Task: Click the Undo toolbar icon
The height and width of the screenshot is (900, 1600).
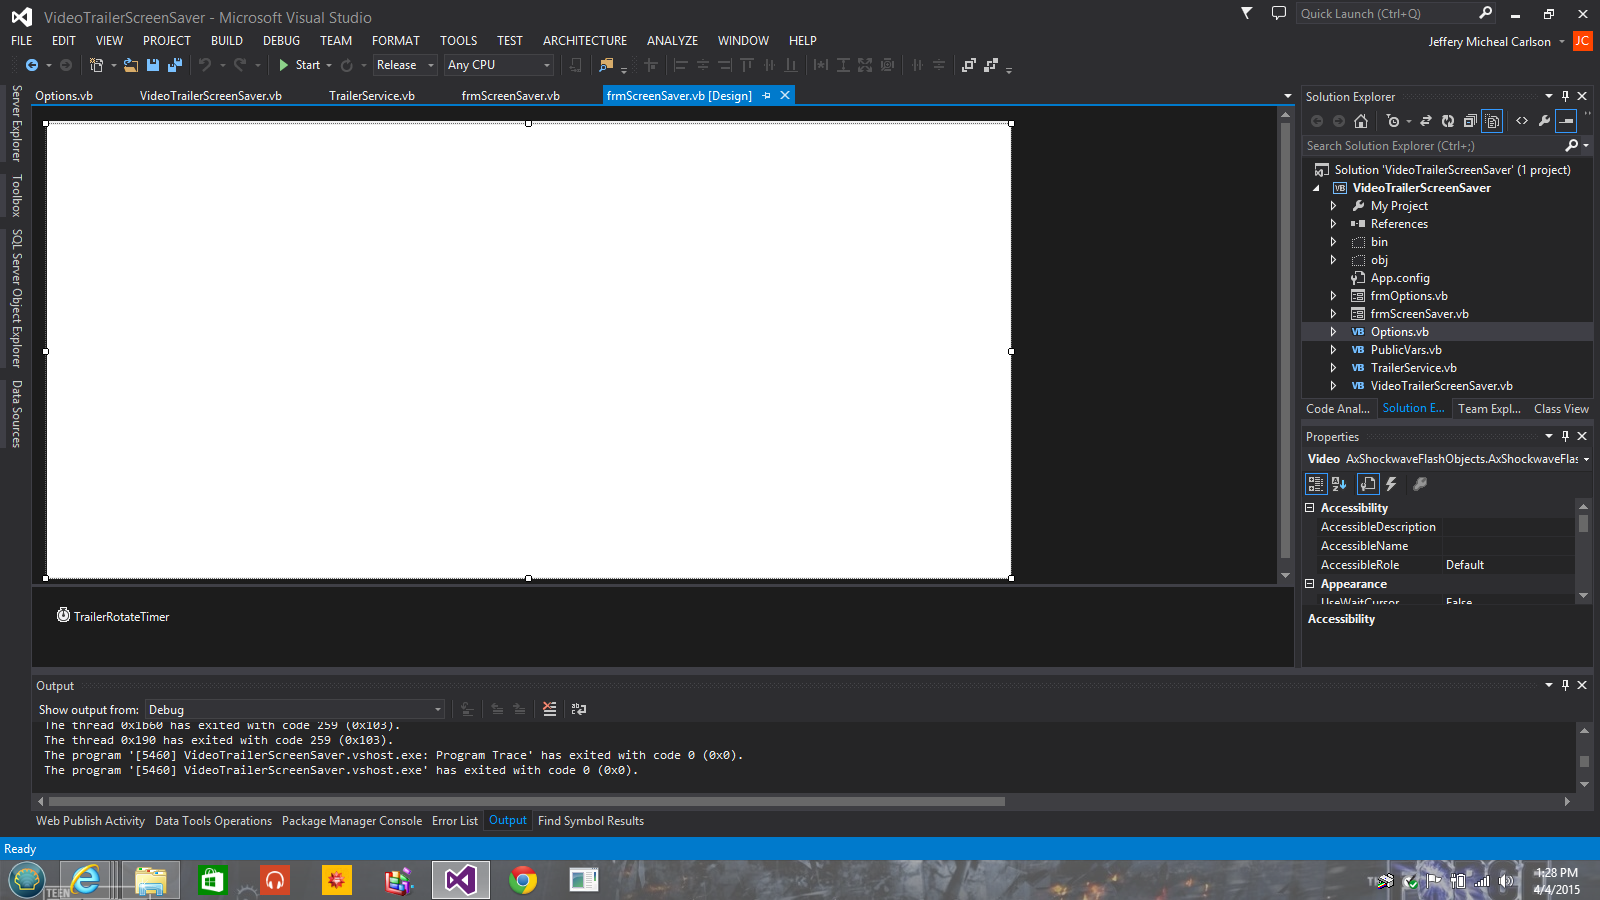Action: pos(205,65)
